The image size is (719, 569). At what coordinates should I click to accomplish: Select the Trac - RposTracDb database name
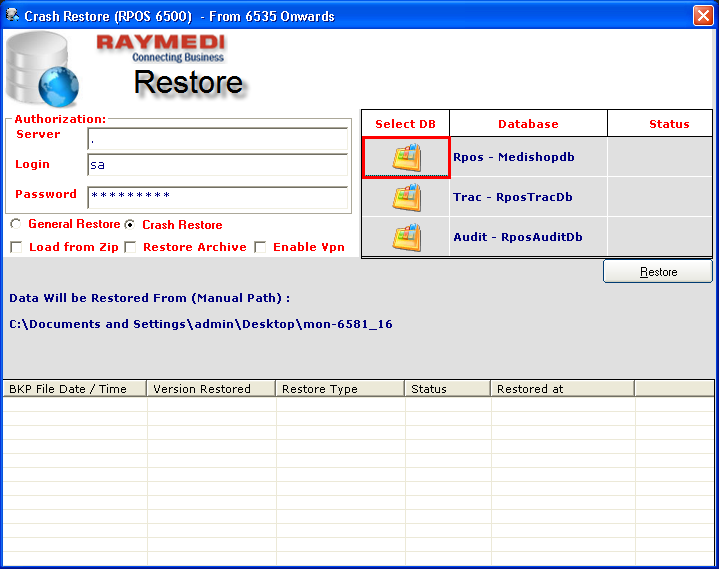pos(513,197)
